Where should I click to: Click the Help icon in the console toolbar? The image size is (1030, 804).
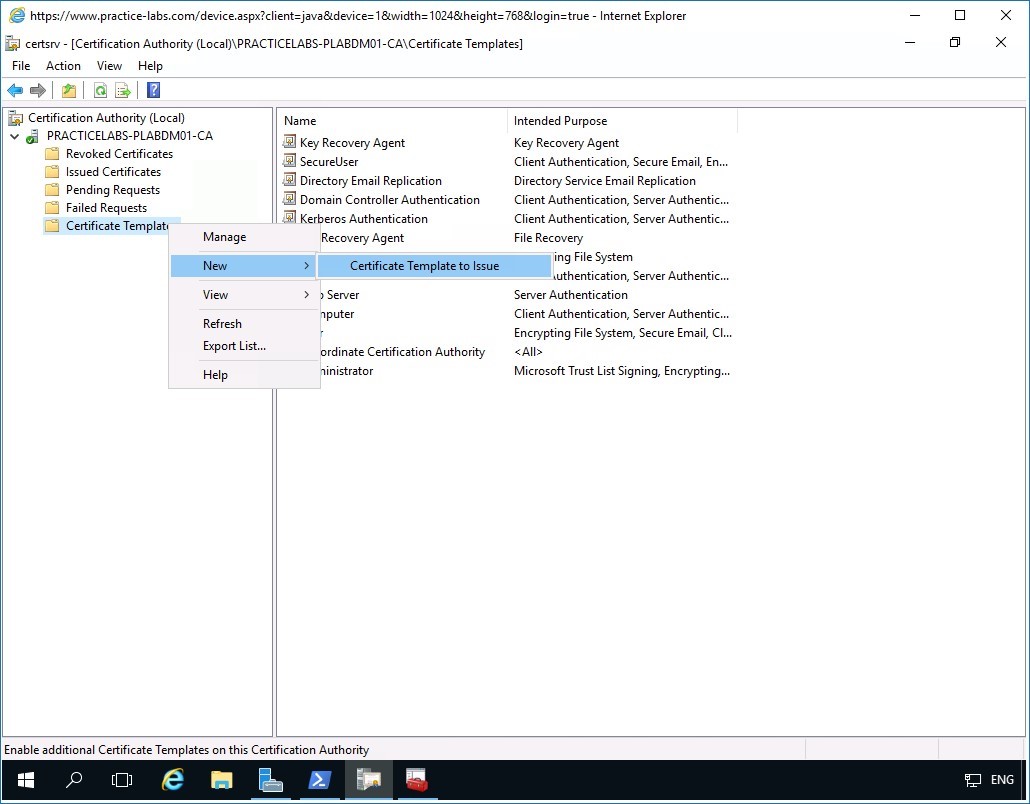click(152, 90)
